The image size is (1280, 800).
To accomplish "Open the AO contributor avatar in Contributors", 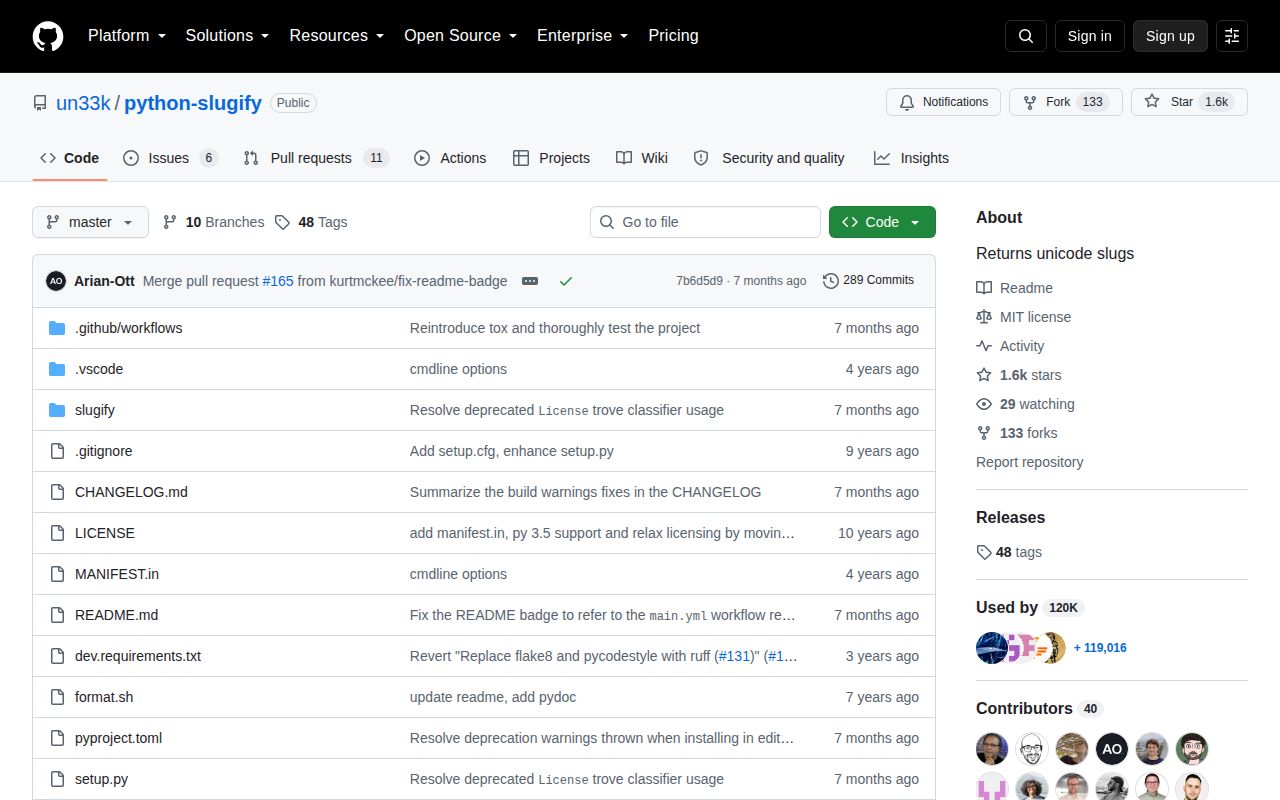I will (1112, 748).
